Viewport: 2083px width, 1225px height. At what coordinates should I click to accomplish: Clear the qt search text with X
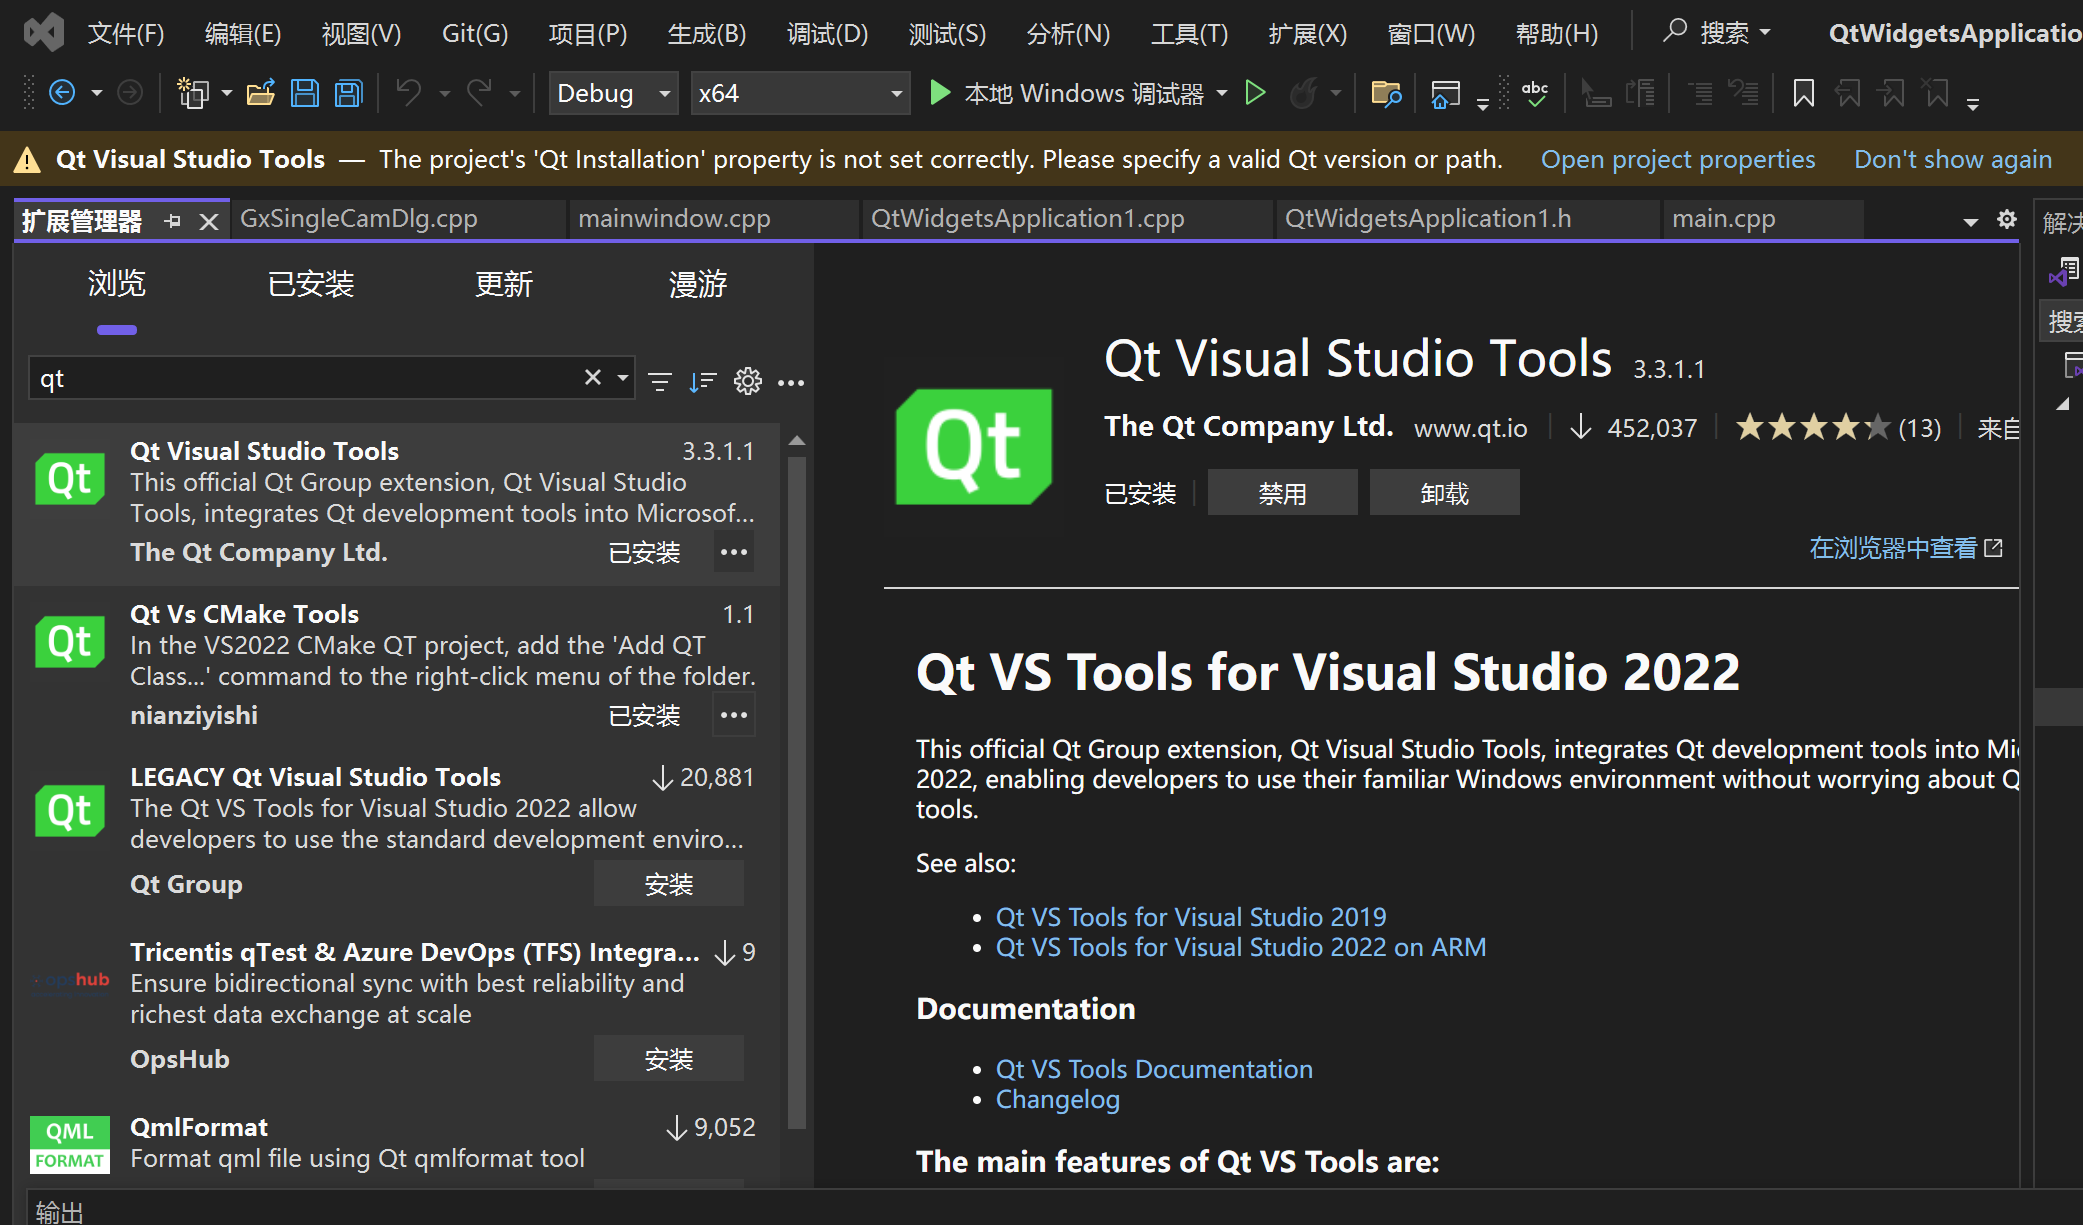593,377
